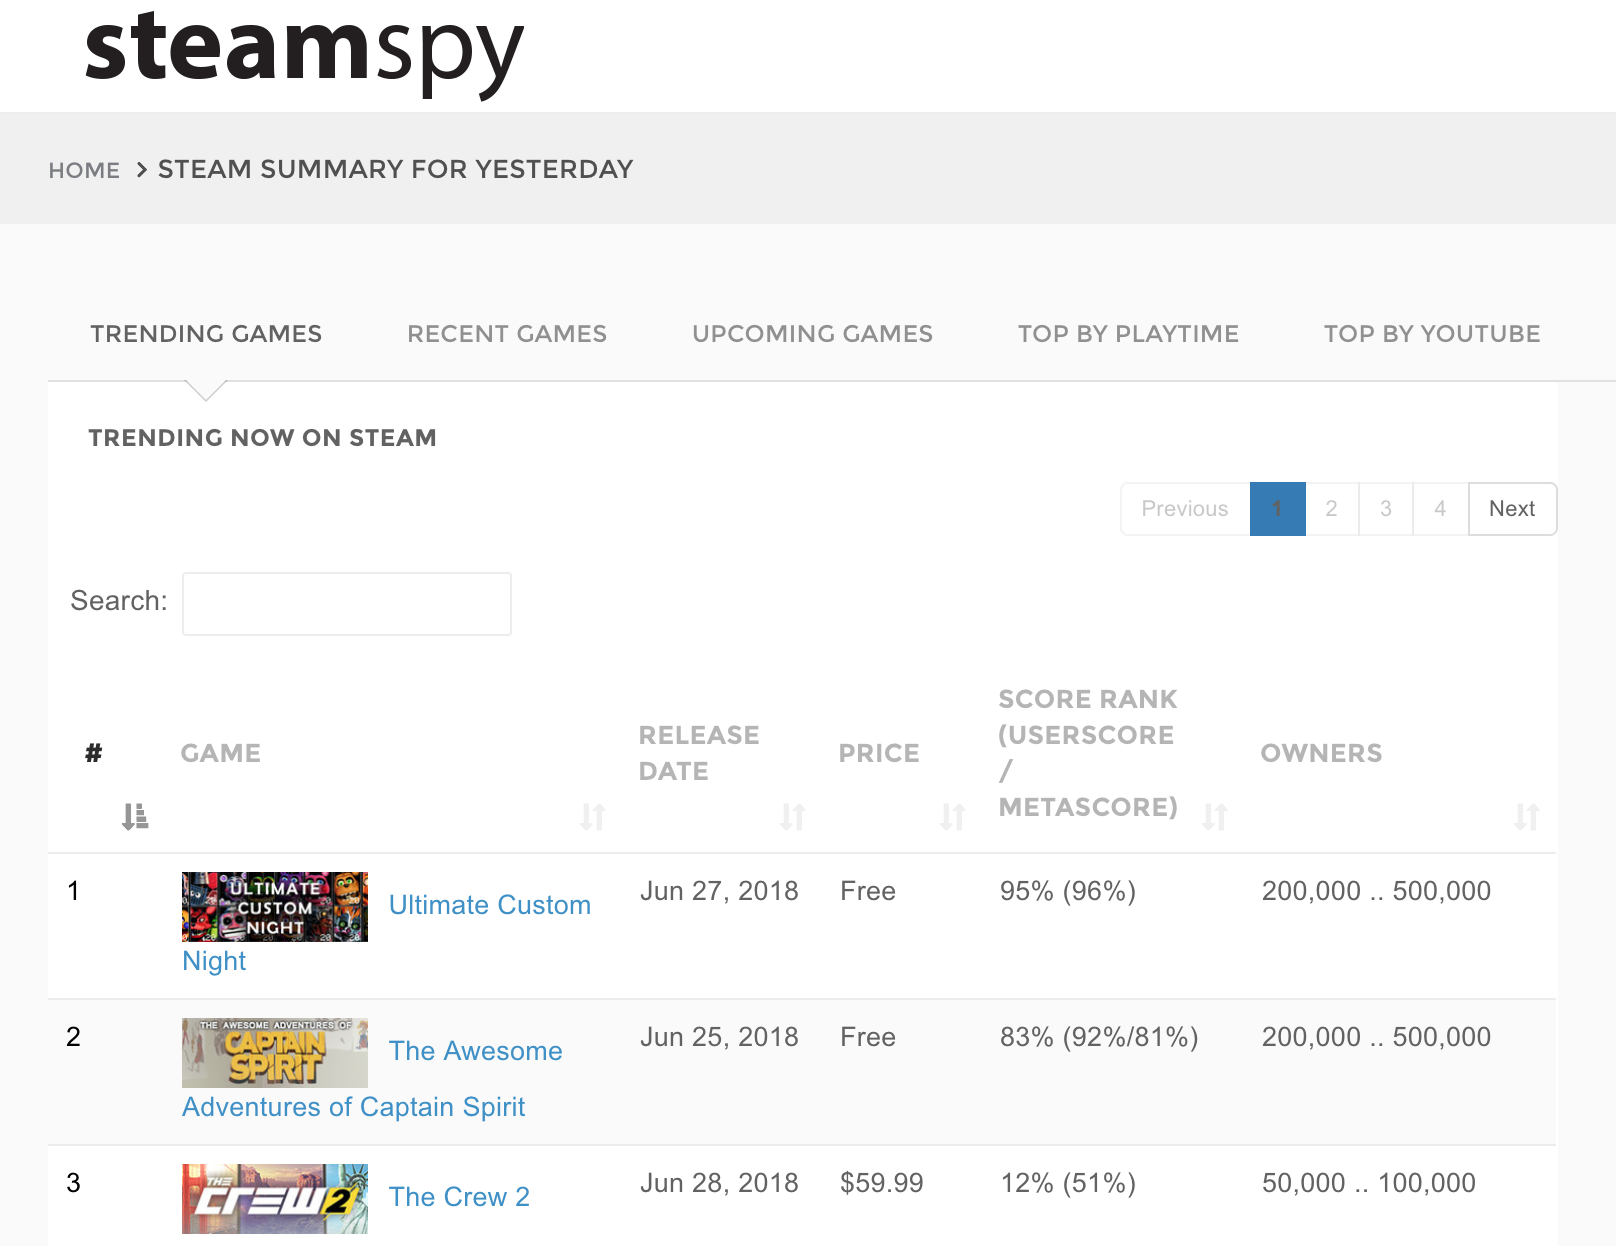Open Ultimate Custom Night thumbnail image
This screenshot has width=1616, height=1246.
pyautogui.click(x=275, y=907)
